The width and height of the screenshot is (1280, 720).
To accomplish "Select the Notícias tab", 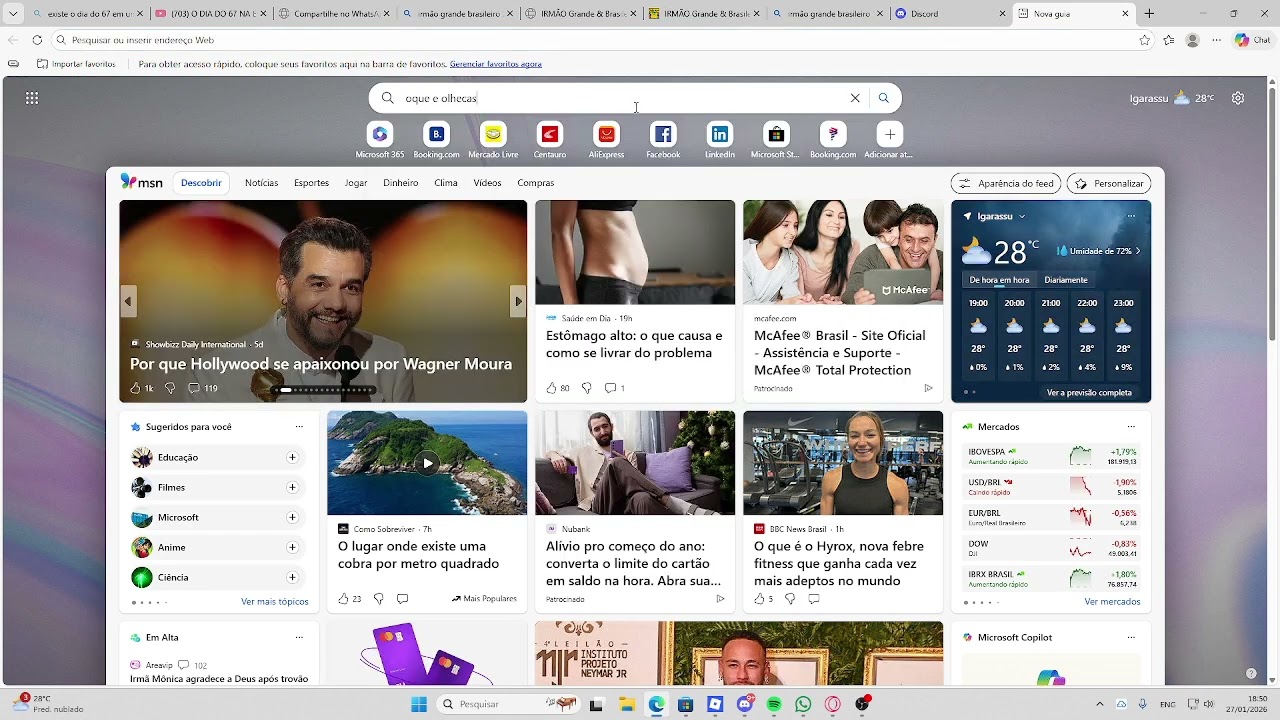I will (x=262, y=183).
